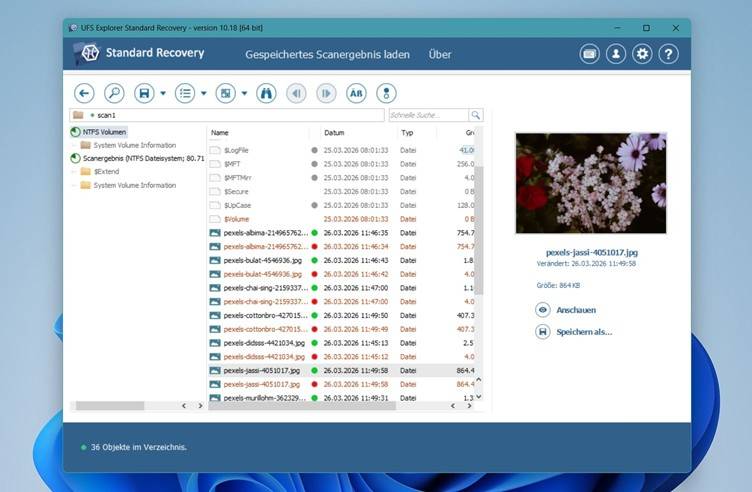Open settings via the gear icon

(643, 54)
